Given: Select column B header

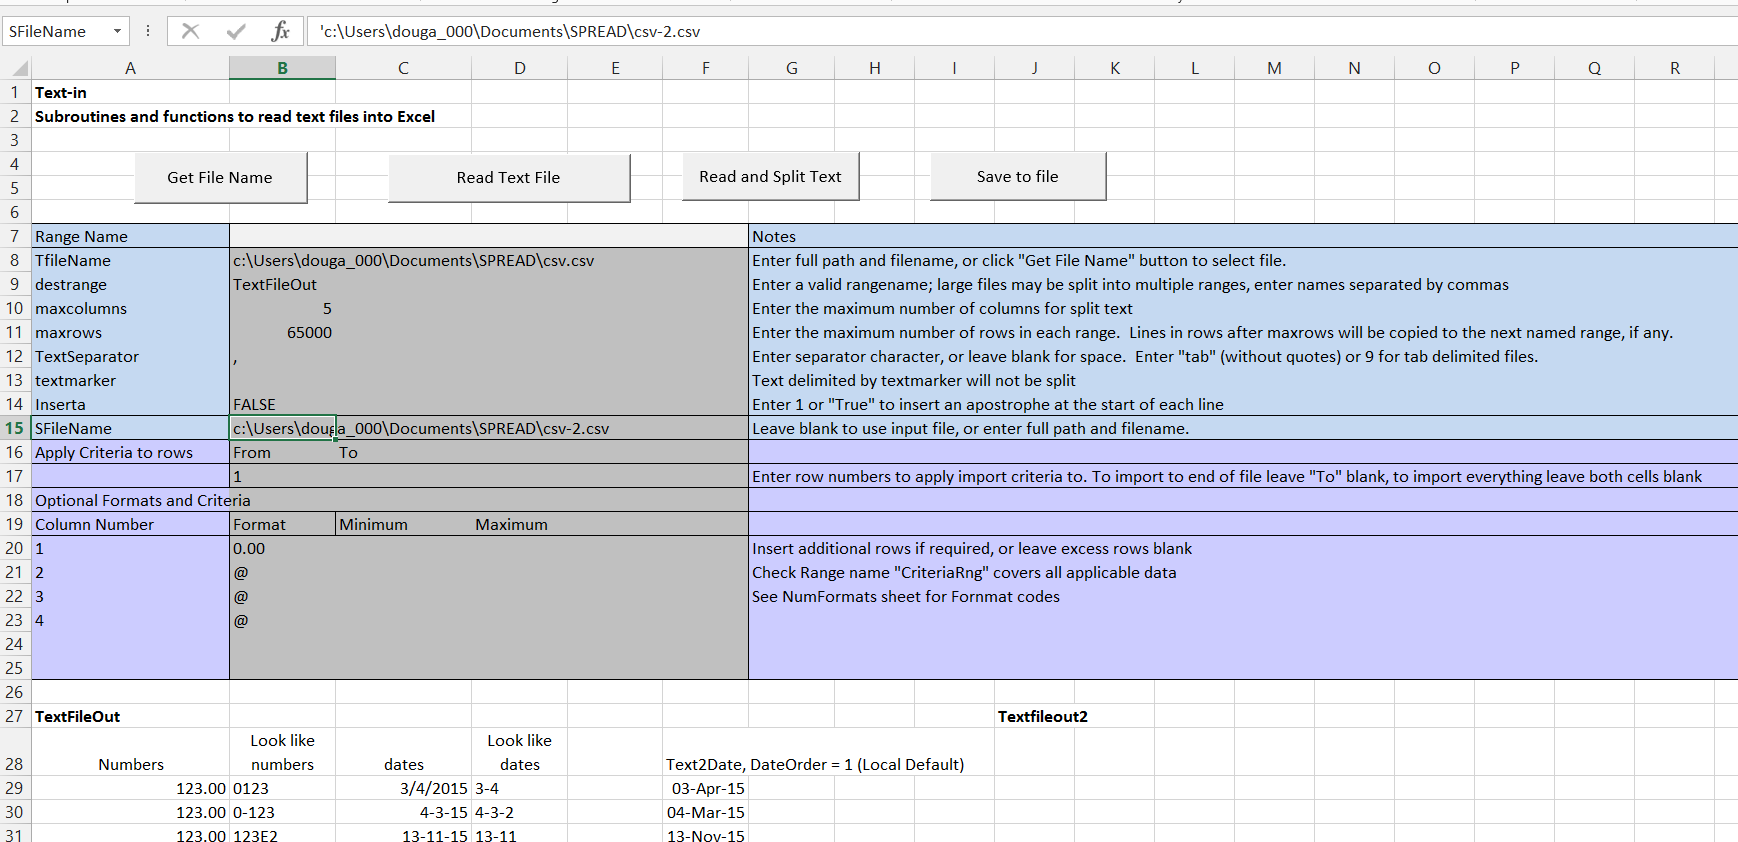Looking at the screenshot, I should [282, 68].
